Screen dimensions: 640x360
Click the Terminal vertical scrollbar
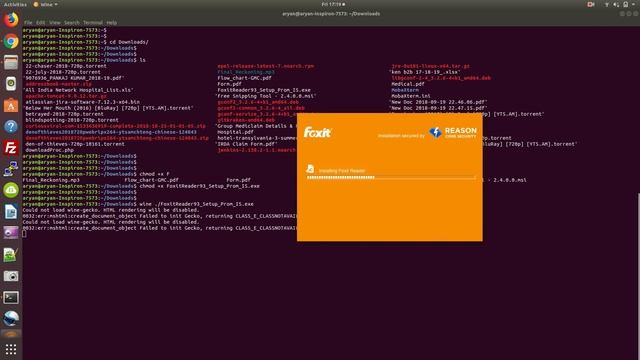click(638, 276)
